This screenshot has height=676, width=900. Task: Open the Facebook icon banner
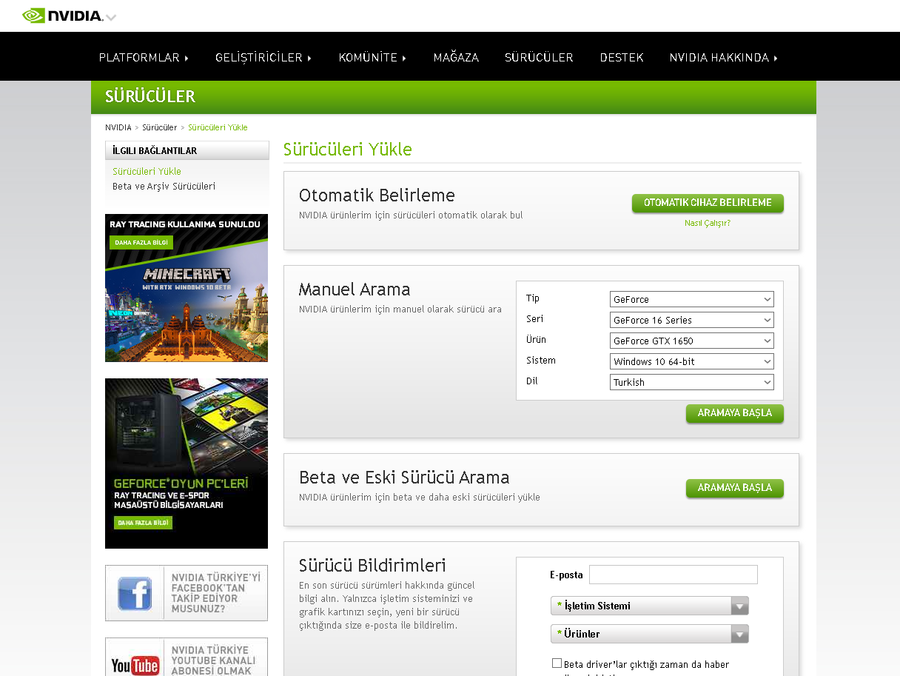pos(186,593)
